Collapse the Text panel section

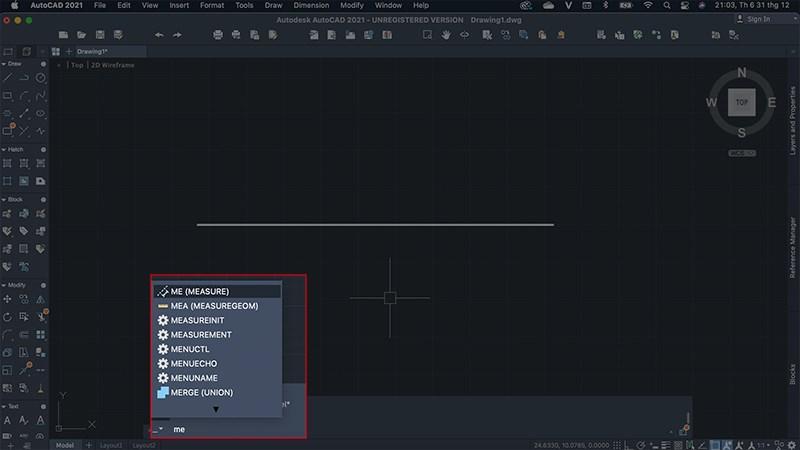tap(4, 407)
